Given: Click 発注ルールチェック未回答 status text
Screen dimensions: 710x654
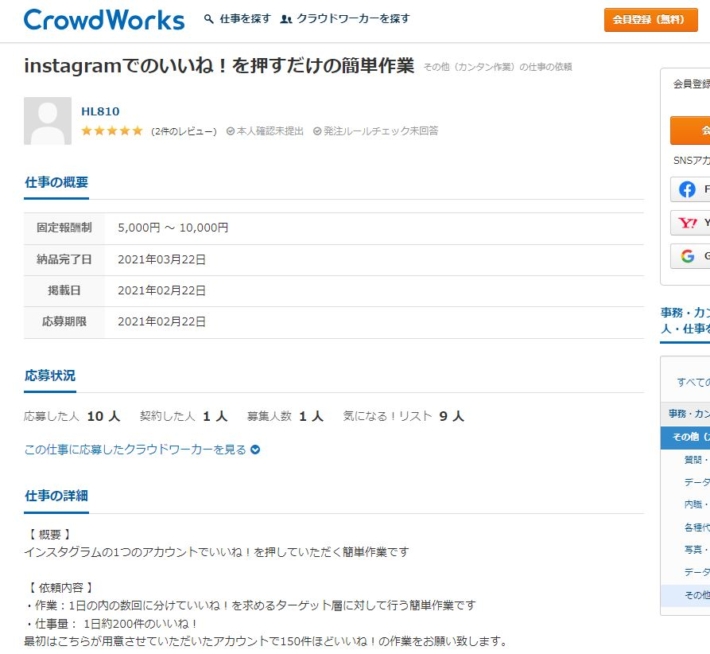Looking at the screenshot, I should tap(381, 131).
